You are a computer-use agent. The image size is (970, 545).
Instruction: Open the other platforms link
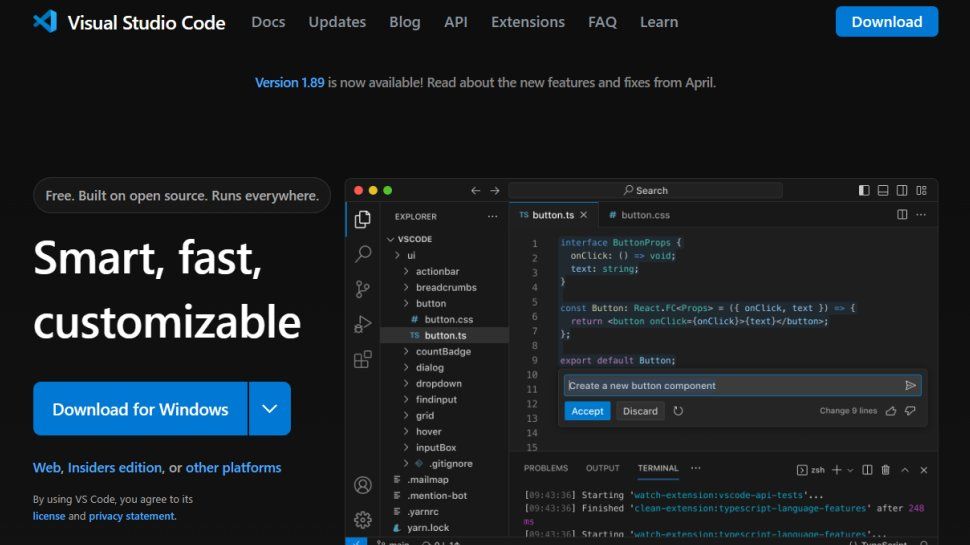(x=233, y=468)
